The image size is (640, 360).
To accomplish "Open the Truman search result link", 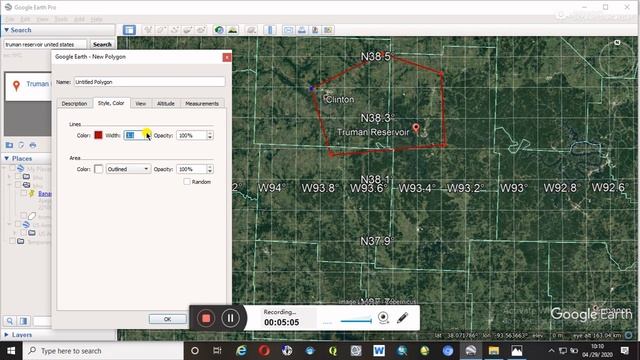I will [38, 84].
